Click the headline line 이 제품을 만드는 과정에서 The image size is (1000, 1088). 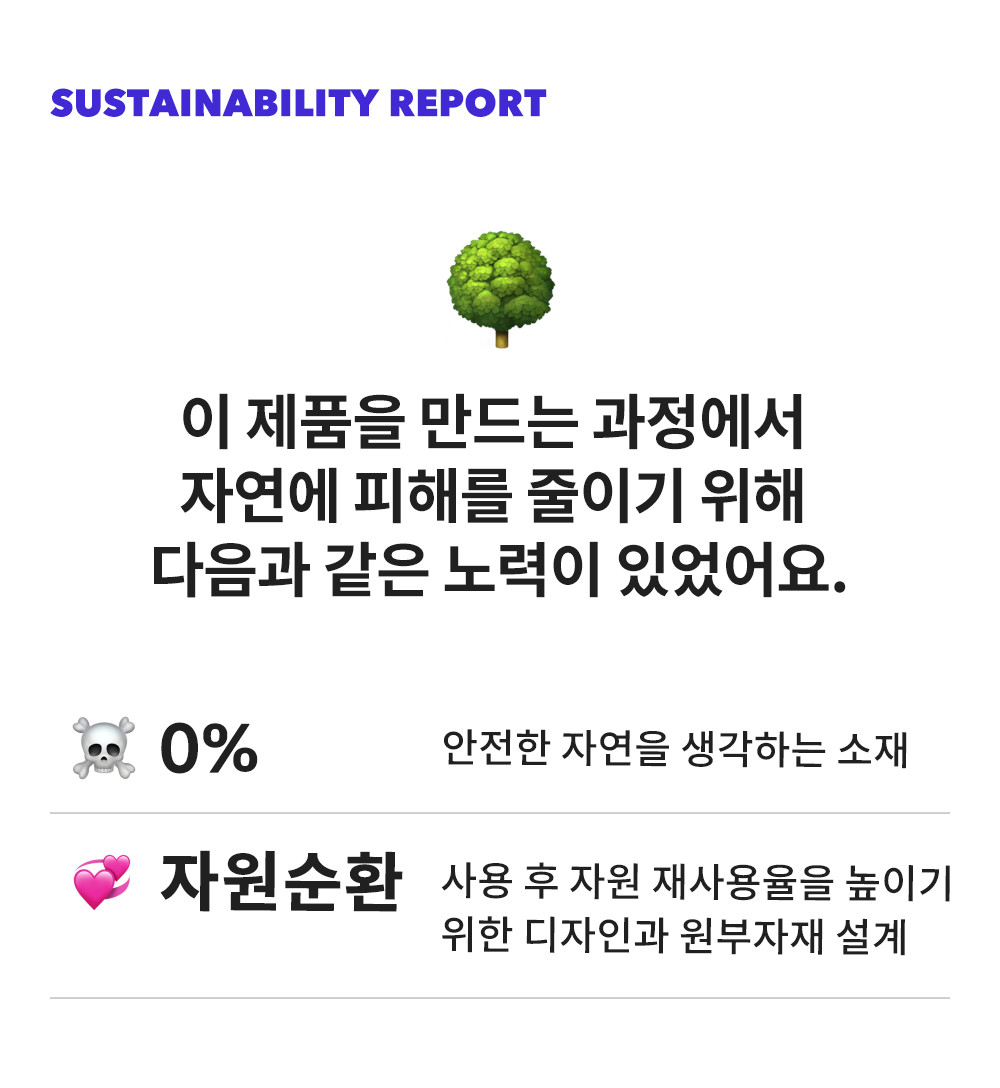click(493, 422)
